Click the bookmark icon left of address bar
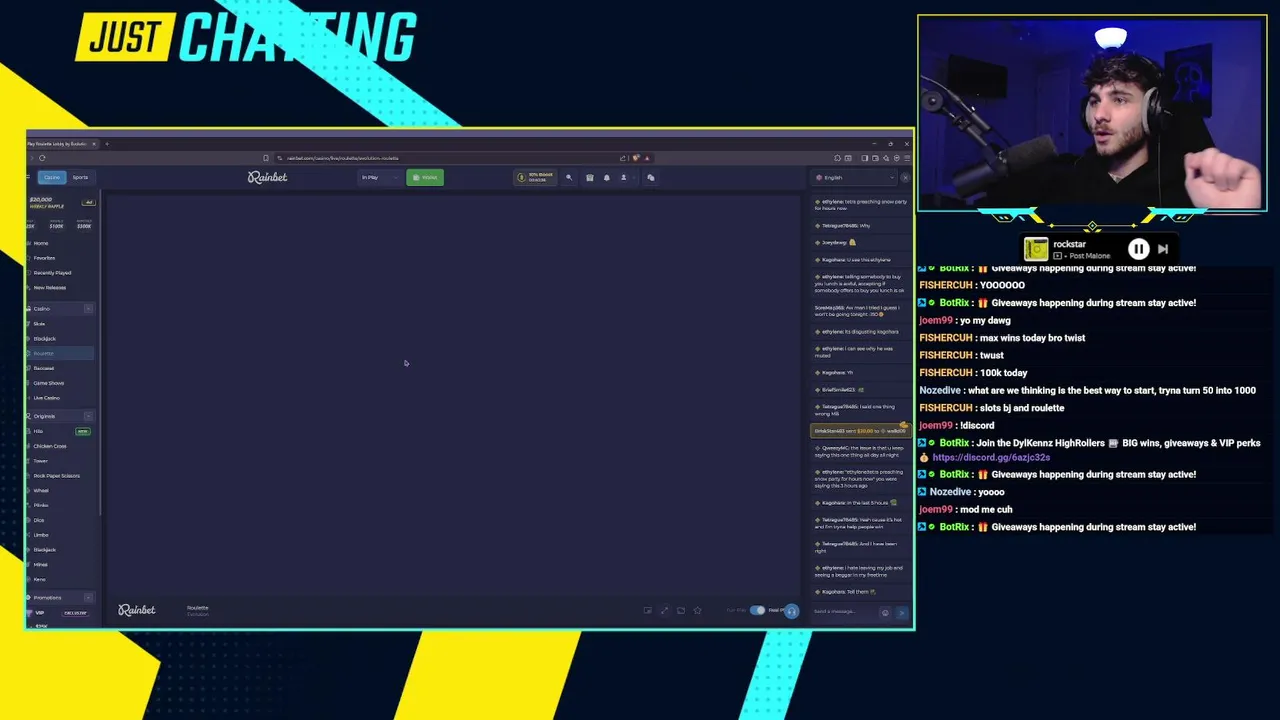This screenshot has height=720, width=1280. pos(265,158)
